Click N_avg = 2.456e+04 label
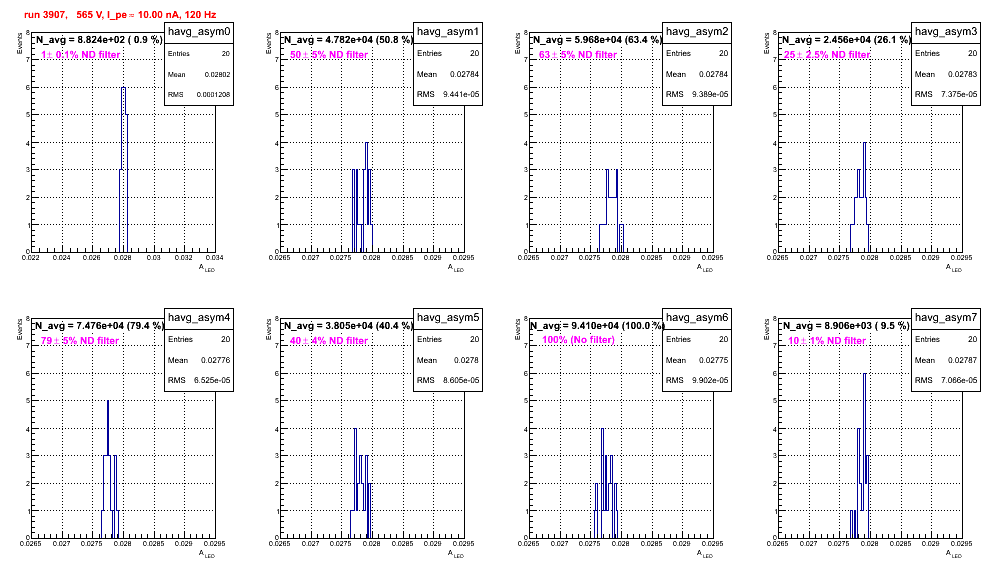 (846, 40)
